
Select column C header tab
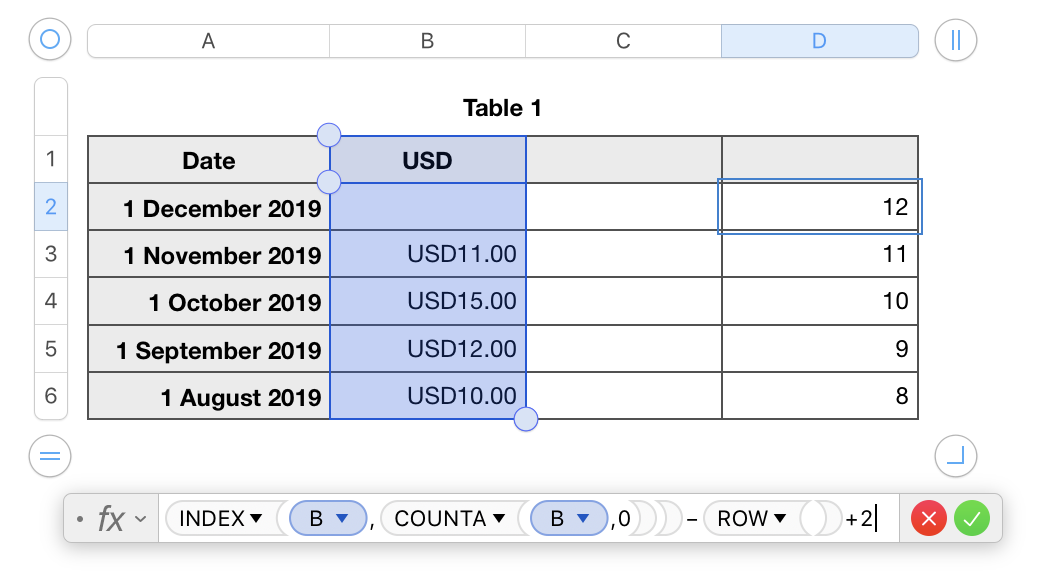coord(623,41)
